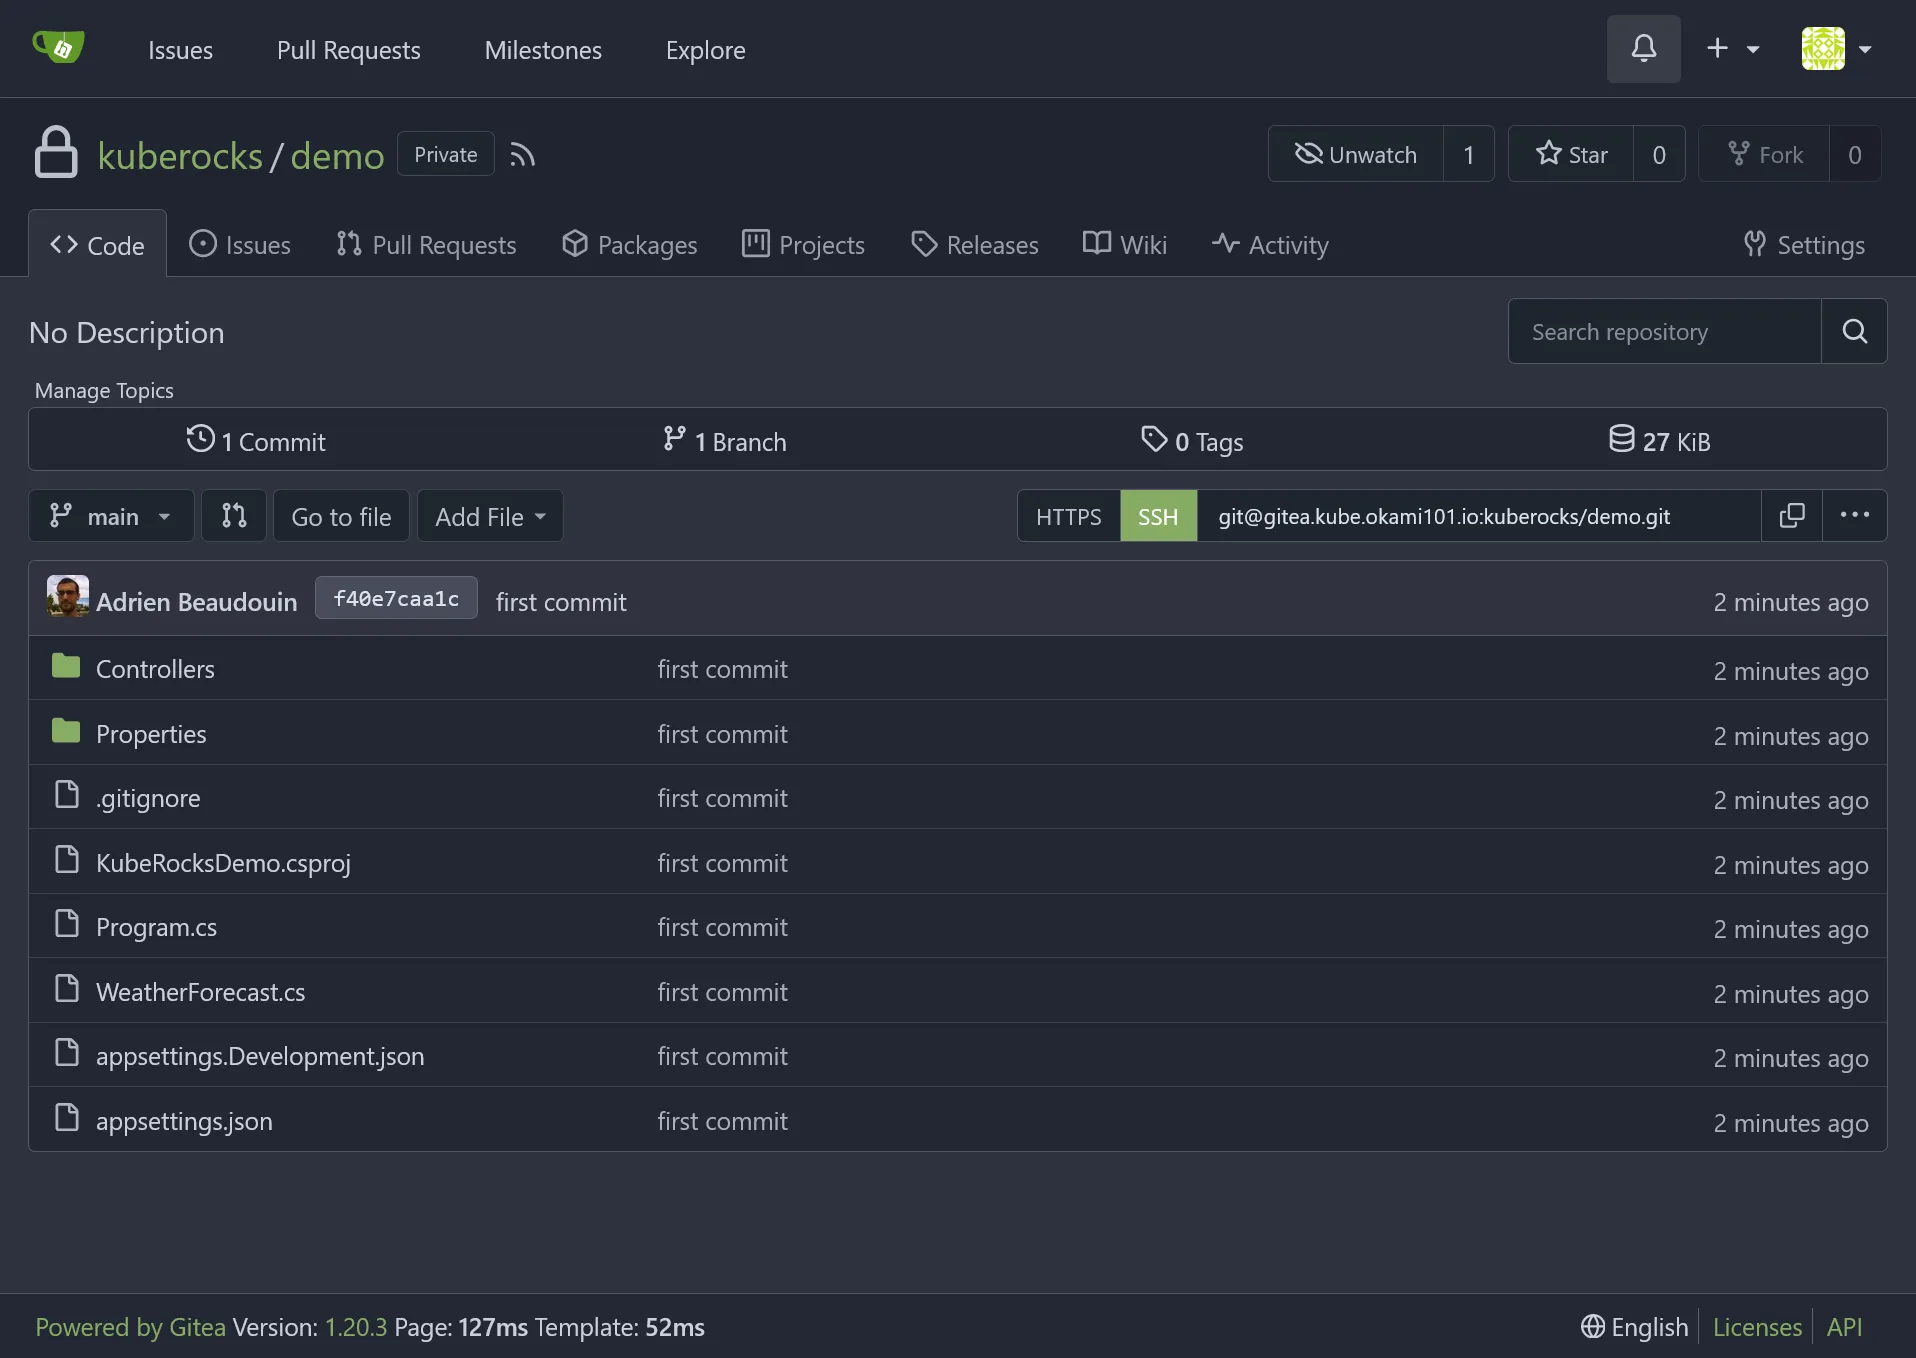
Task: Open the Add File dropdown
Action: coord(490,516)
